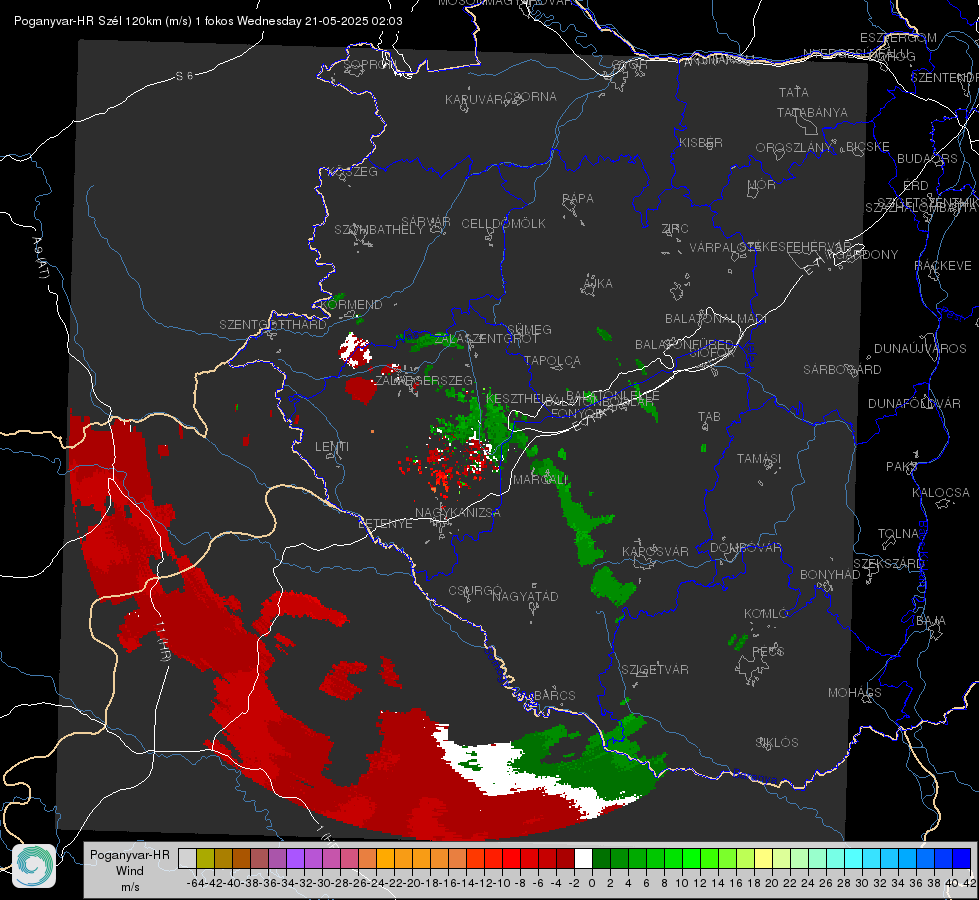
Task: Click the AJKA town label
Action: (x=598, y=283)
